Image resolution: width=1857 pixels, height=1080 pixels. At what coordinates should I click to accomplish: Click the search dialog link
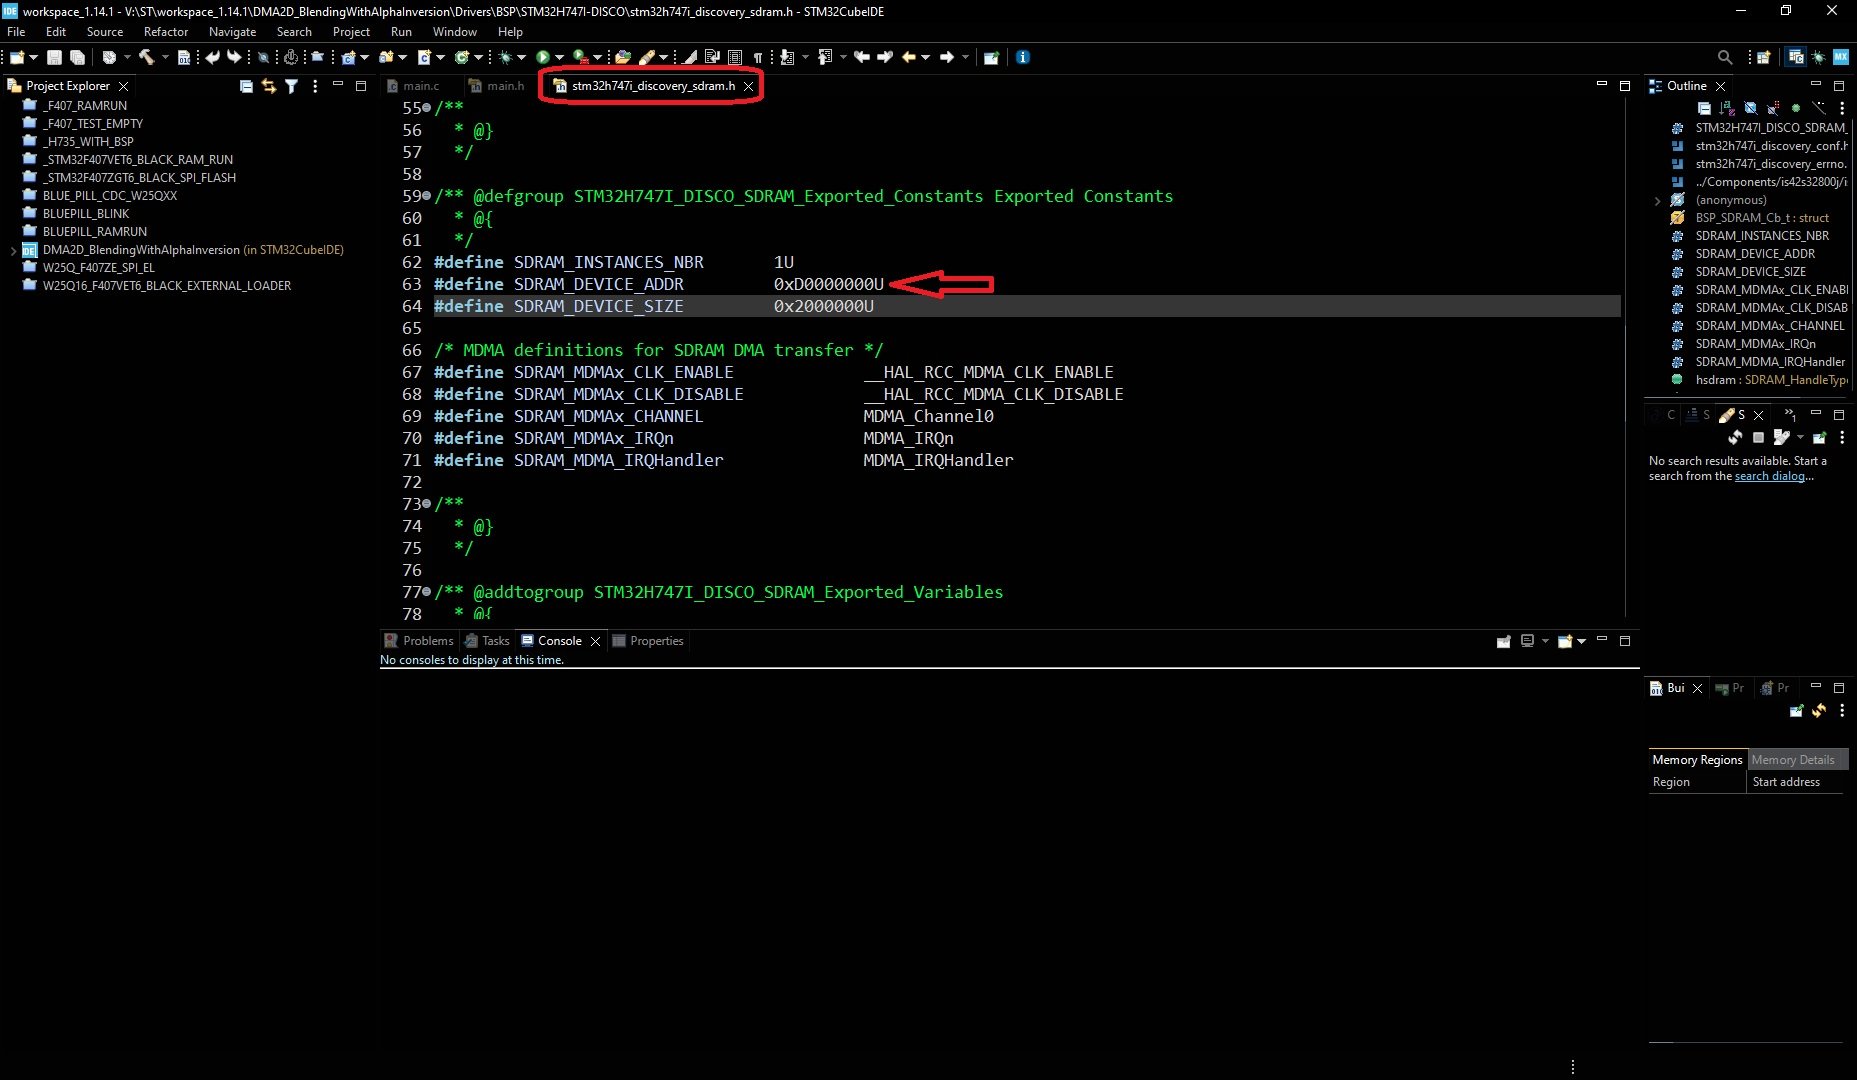[1769, 476]
